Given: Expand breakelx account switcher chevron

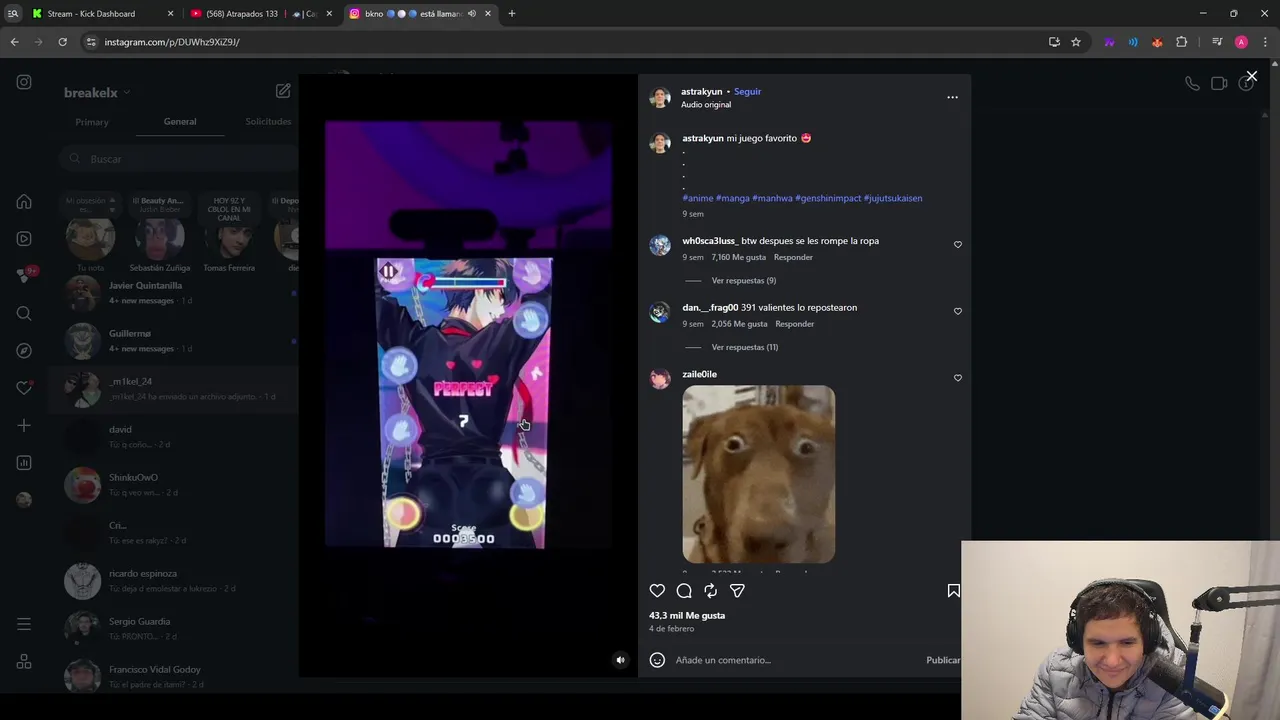Looking at the screenshot, I should point(126,93).
